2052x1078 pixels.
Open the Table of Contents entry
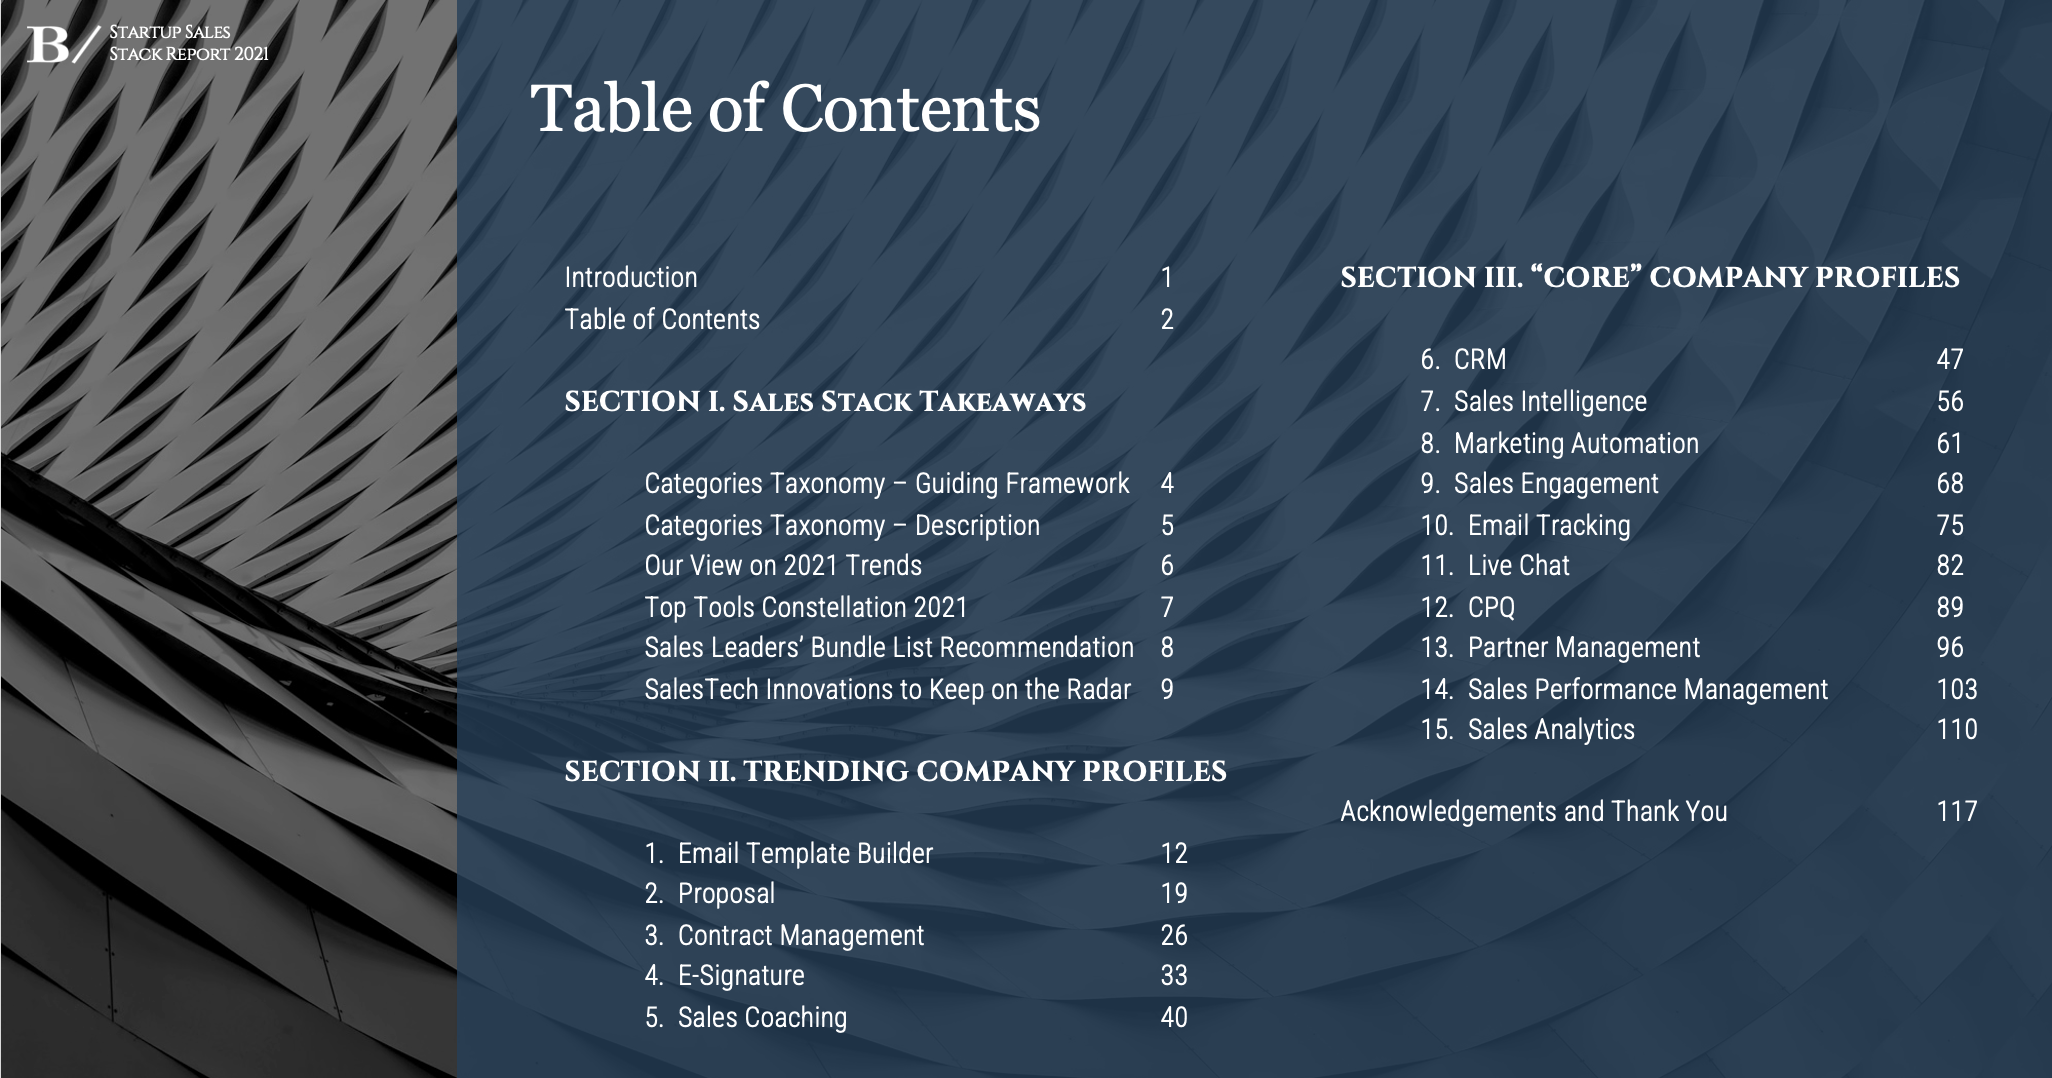pos(662,320)
